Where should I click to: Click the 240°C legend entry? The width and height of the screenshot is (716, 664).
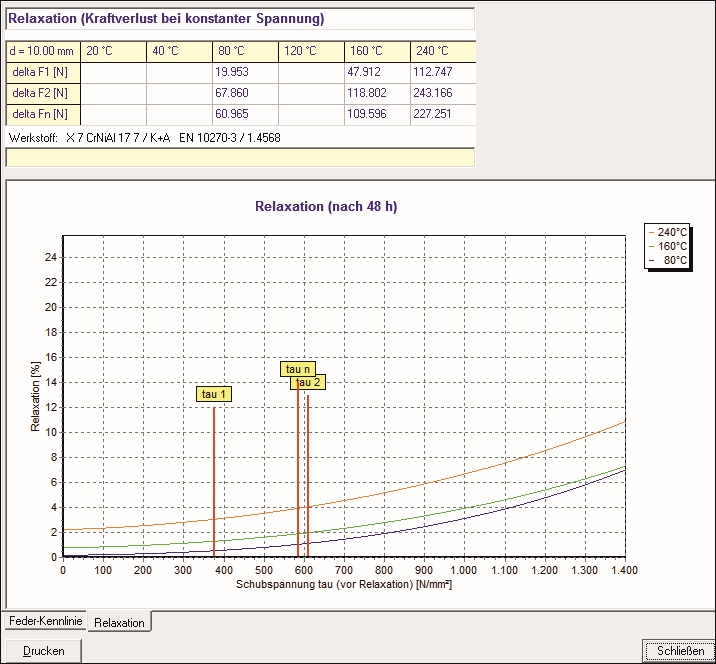(x=665, y=230)
